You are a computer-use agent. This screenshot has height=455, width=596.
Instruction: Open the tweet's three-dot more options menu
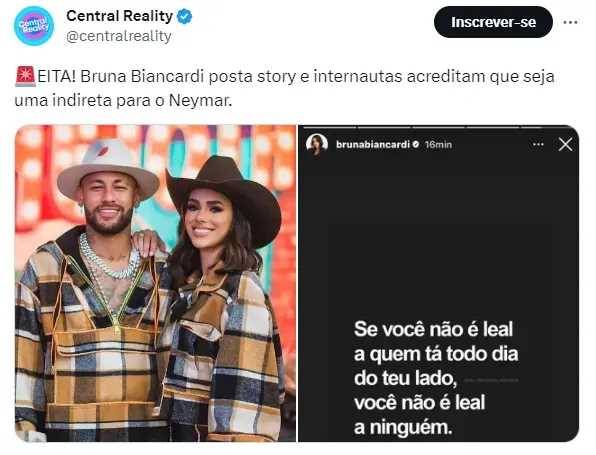pyautogui.click(x=570, y=22)
